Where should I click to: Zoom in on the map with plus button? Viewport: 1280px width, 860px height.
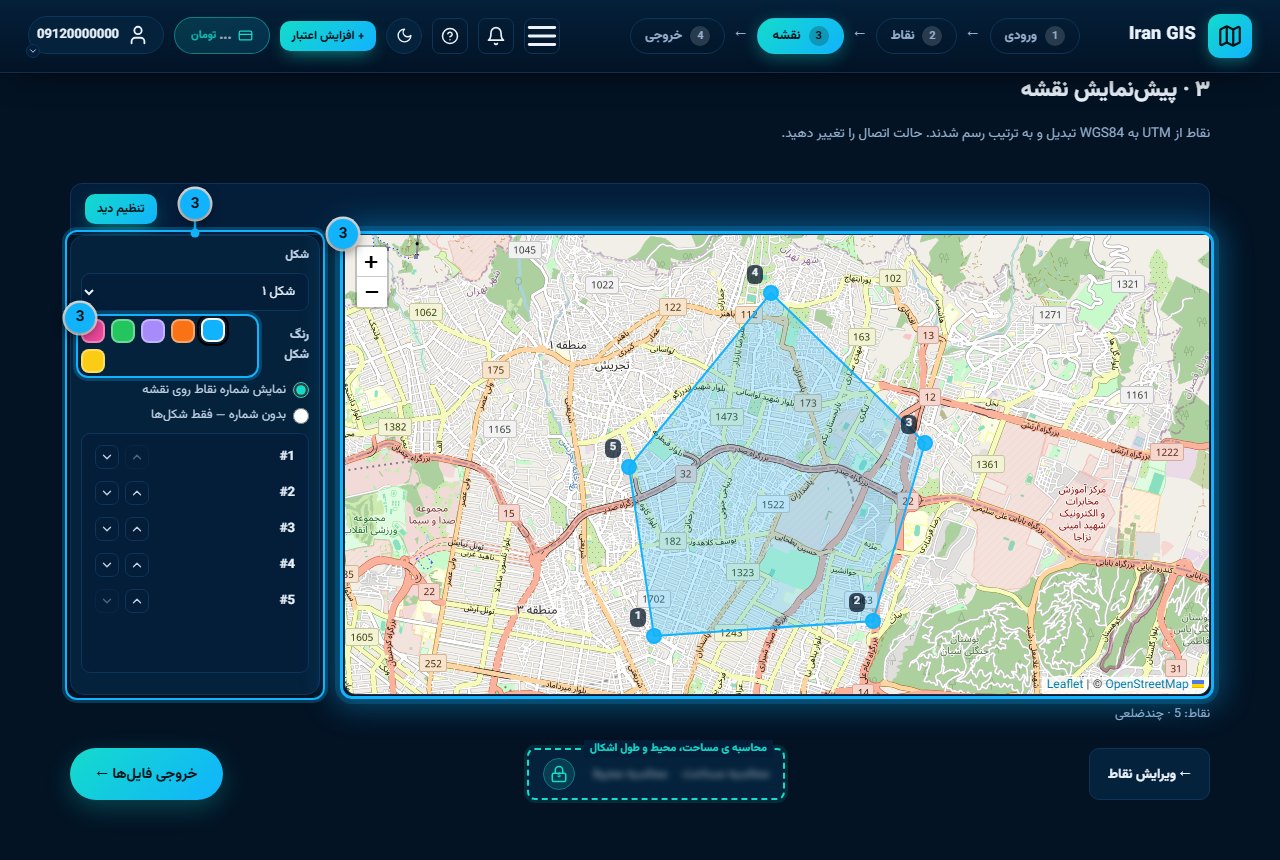pos(371,262)
